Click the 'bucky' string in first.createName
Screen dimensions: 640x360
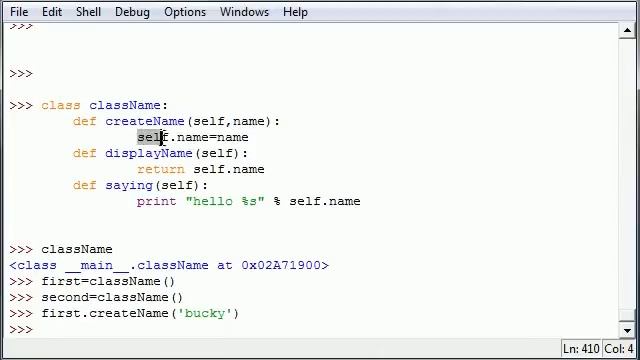tap(205, 313)
